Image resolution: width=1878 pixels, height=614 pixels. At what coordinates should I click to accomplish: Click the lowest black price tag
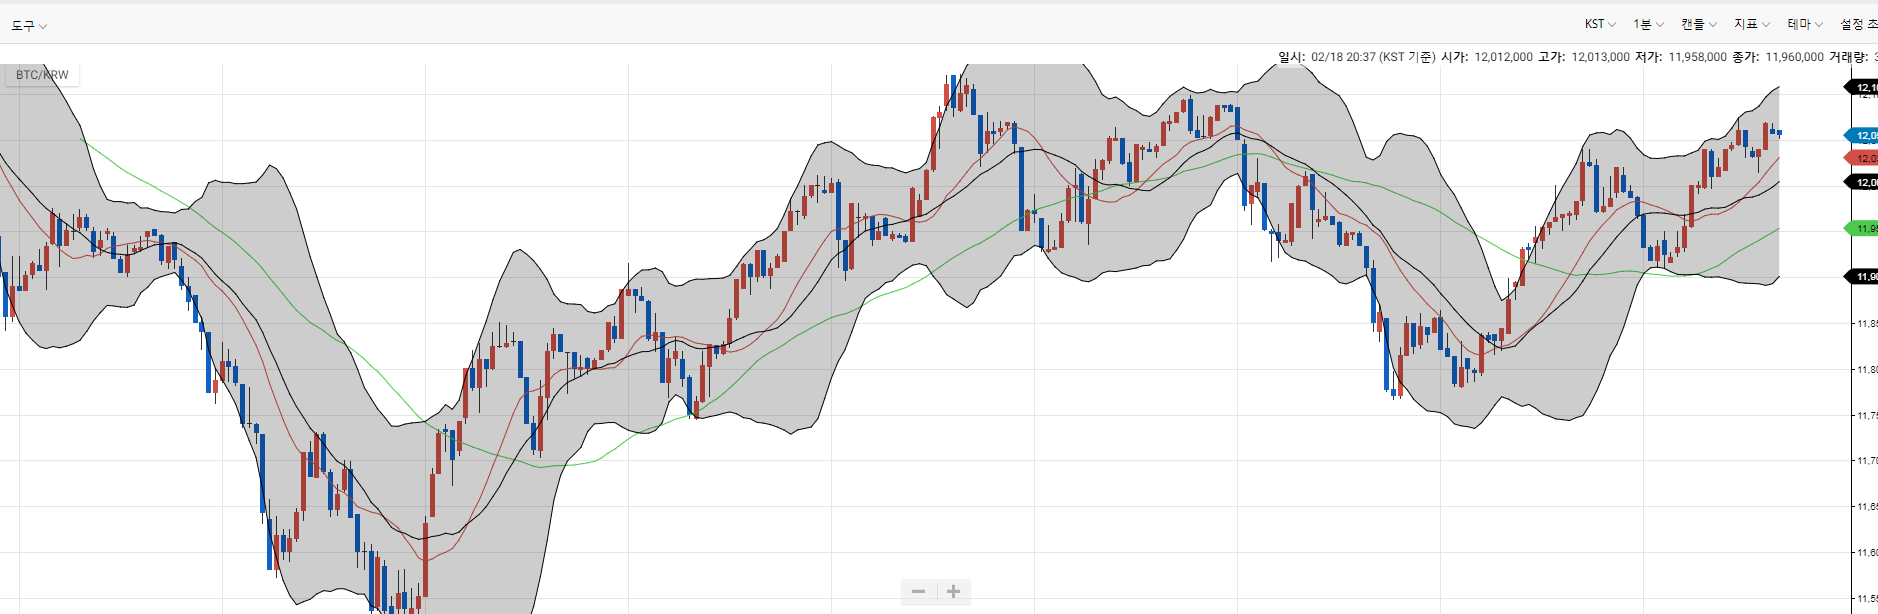pyautogui.click(x=1863, y=276)
